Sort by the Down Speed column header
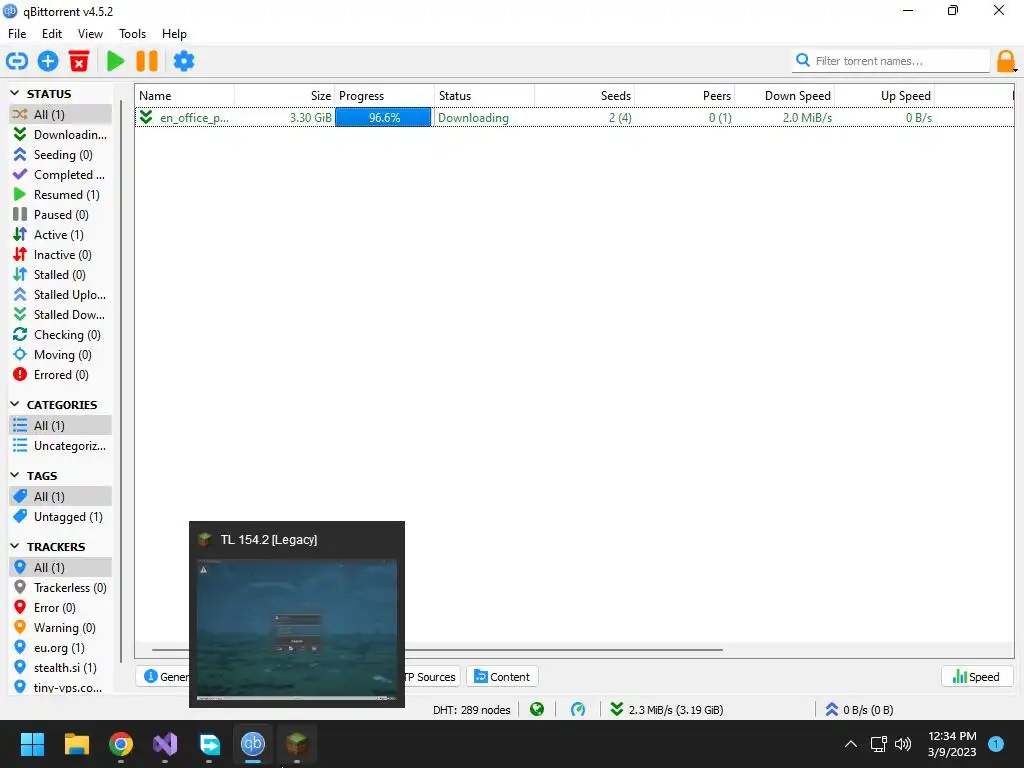The image size is (1024, 768). pos(784,96)
